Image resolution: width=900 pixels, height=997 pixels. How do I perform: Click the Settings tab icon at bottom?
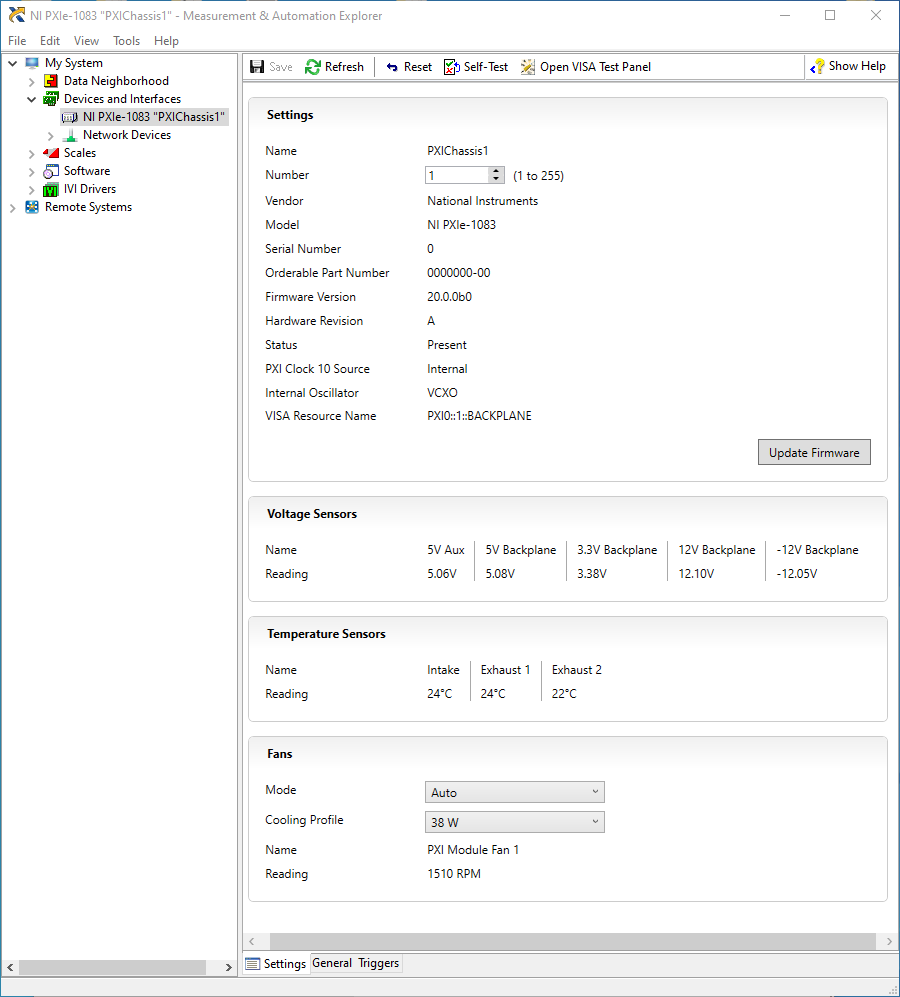click(x=253, y=963)
